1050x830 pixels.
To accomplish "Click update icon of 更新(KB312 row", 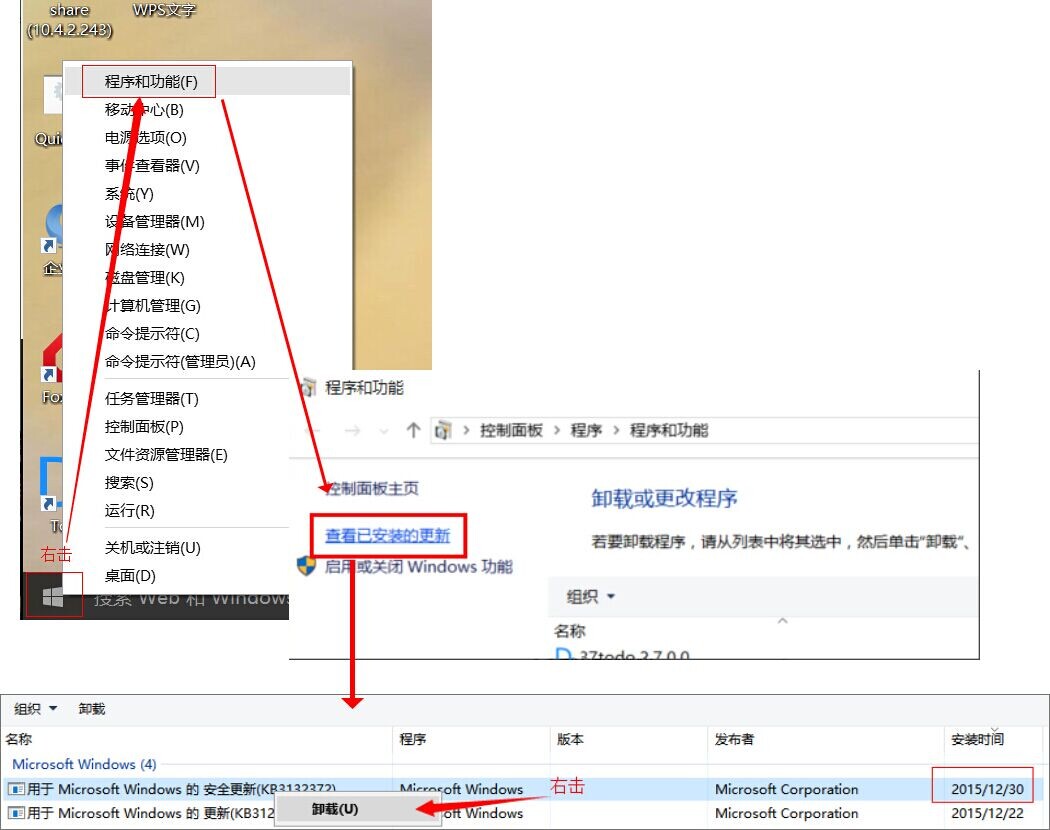I will pyautogui.click(x=16, y=813).
